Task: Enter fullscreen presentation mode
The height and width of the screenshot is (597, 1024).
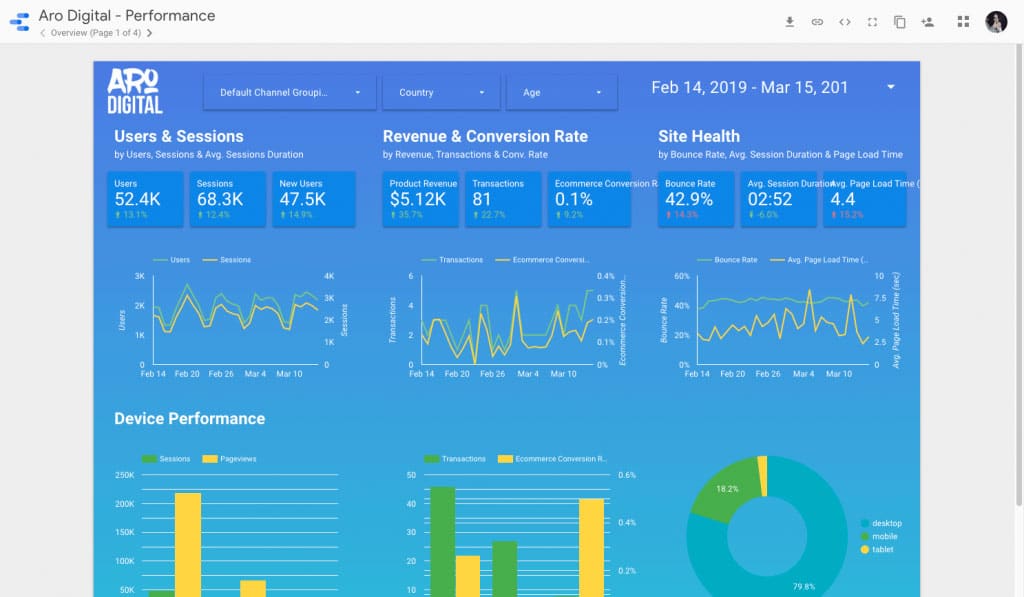Action: coord(872,22)
